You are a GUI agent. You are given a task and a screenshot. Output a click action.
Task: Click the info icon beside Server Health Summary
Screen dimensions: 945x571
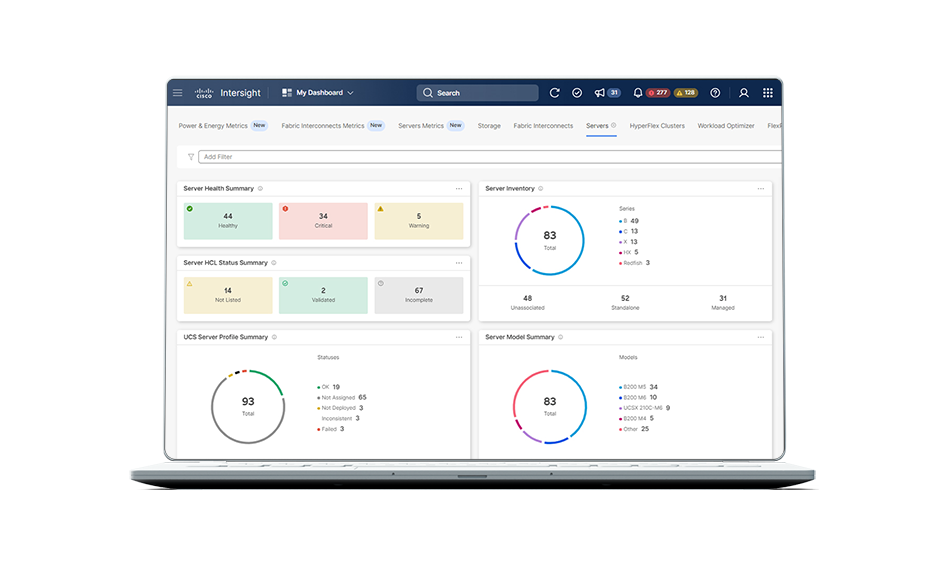260,189
